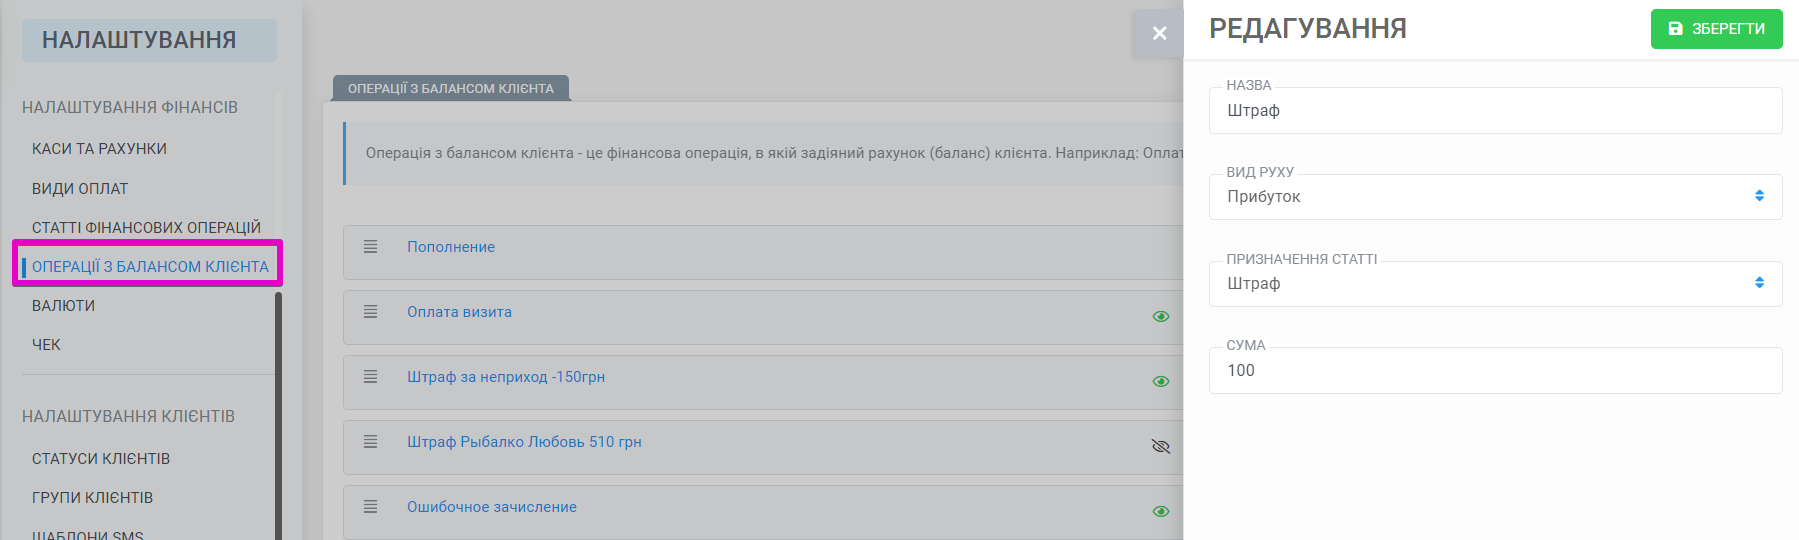This screenshot has height=540, width=1799.
Task: Click the Операції з балансом клієнта tab
Action: [451, 88]
